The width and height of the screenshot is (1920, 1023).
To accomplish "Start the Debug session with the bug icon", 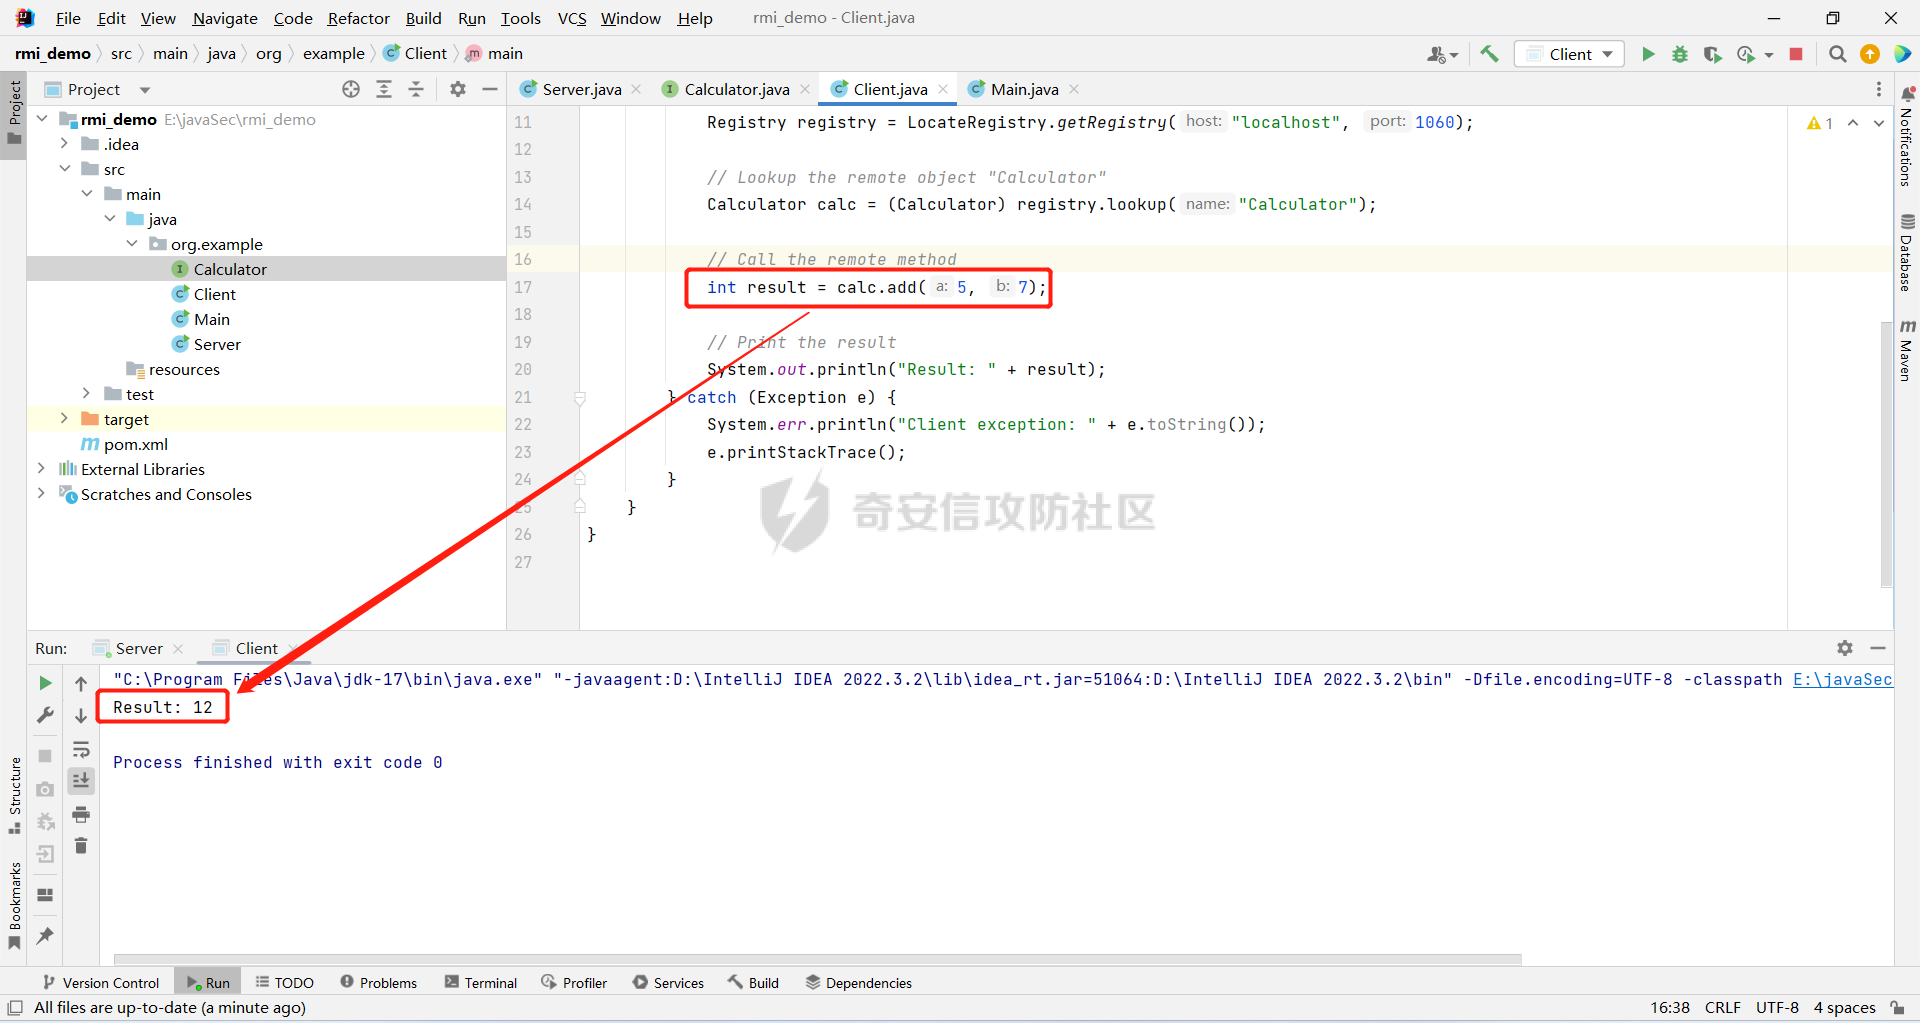I will [1680, 54].
